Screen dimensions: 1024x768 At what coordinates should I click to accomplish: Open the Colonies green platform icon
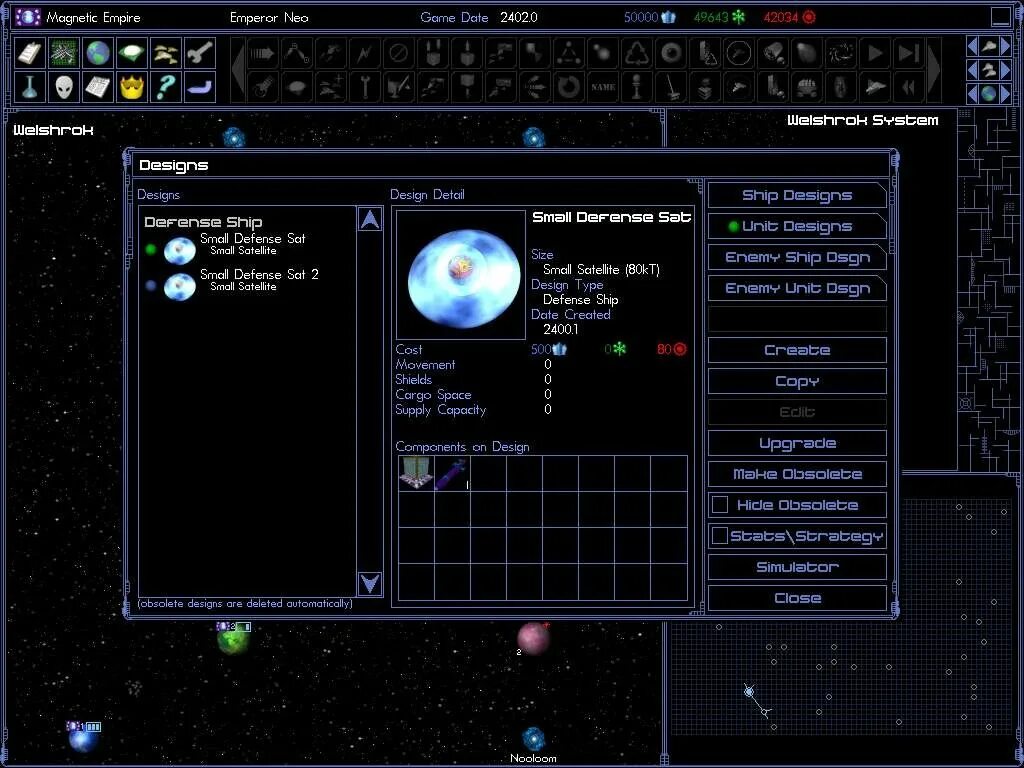click(x=131, y=53)
